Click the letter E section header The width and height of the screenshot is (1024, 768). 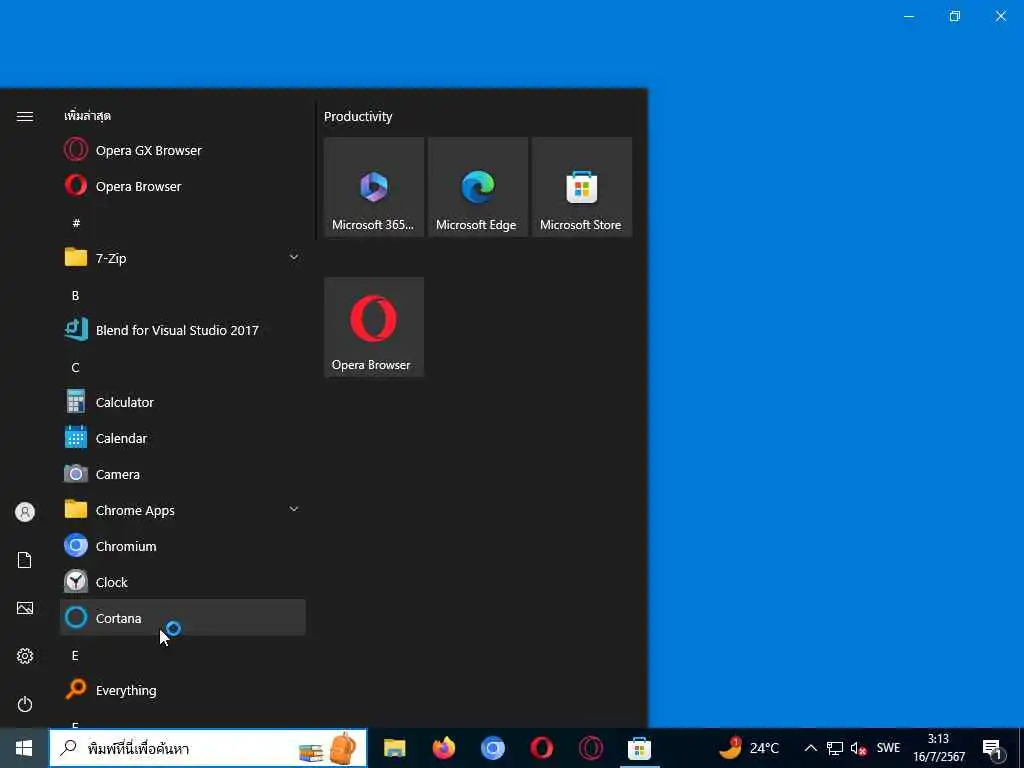75,656
